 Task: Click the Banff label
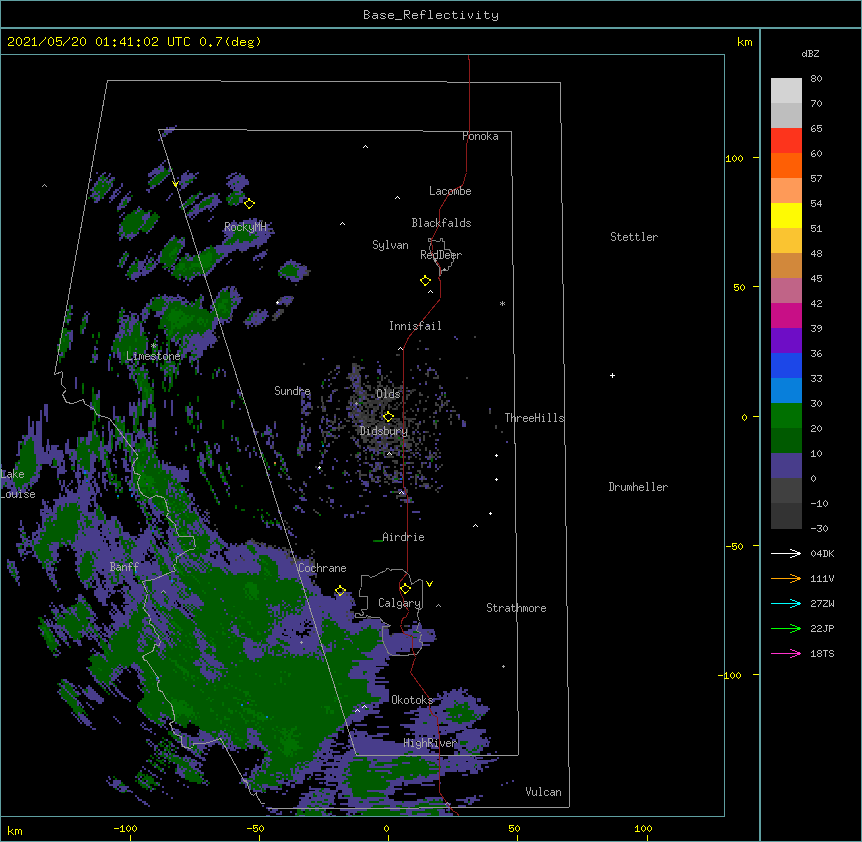pos(124,567)
